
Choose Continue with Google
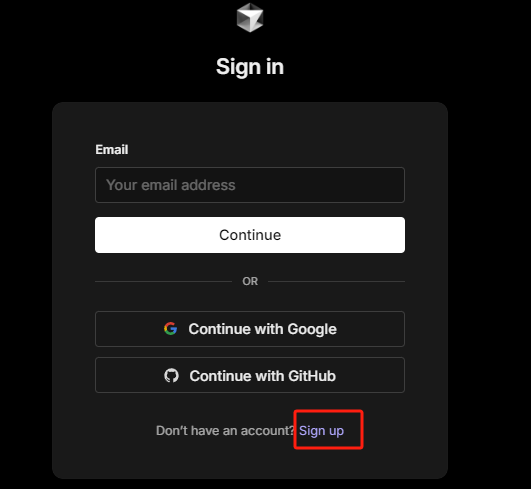250,329
